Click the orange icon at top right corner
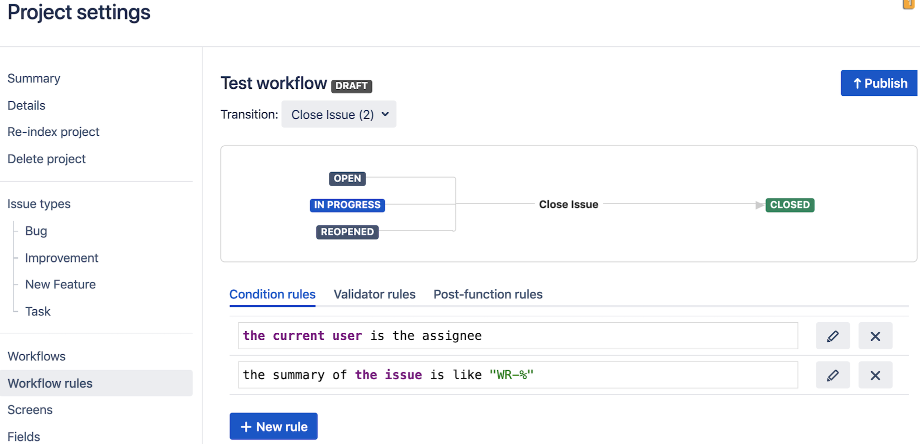920x444 pixels. [x=909, y=4]
